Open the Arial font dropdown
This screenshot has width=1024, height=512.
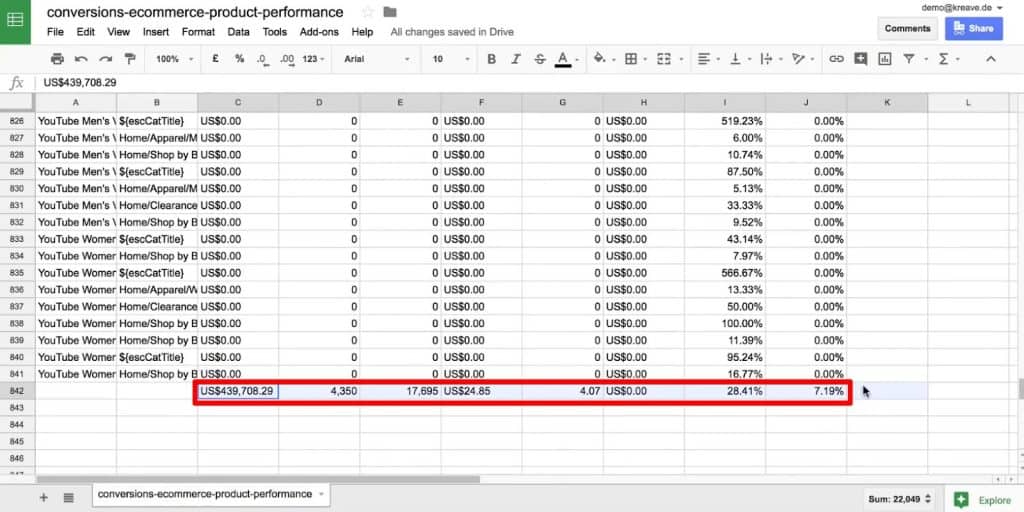[x=376, y=59]
